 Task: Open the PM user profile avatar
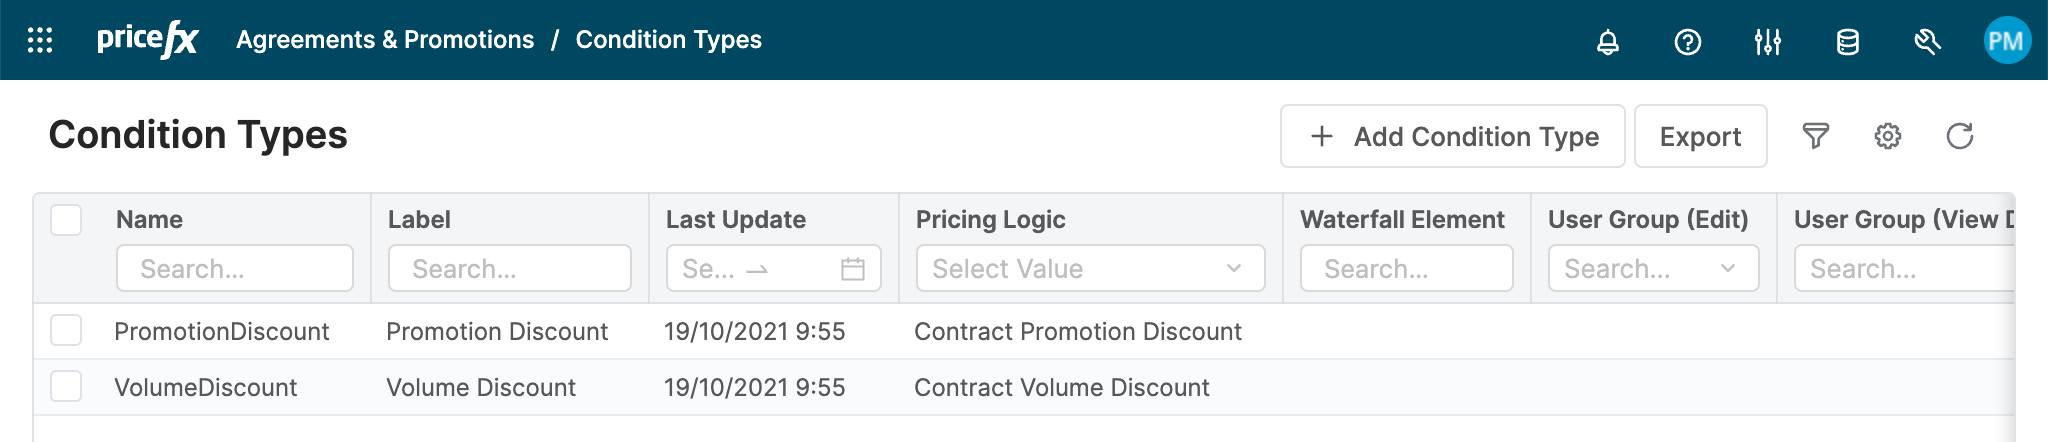coord(2007,41)
